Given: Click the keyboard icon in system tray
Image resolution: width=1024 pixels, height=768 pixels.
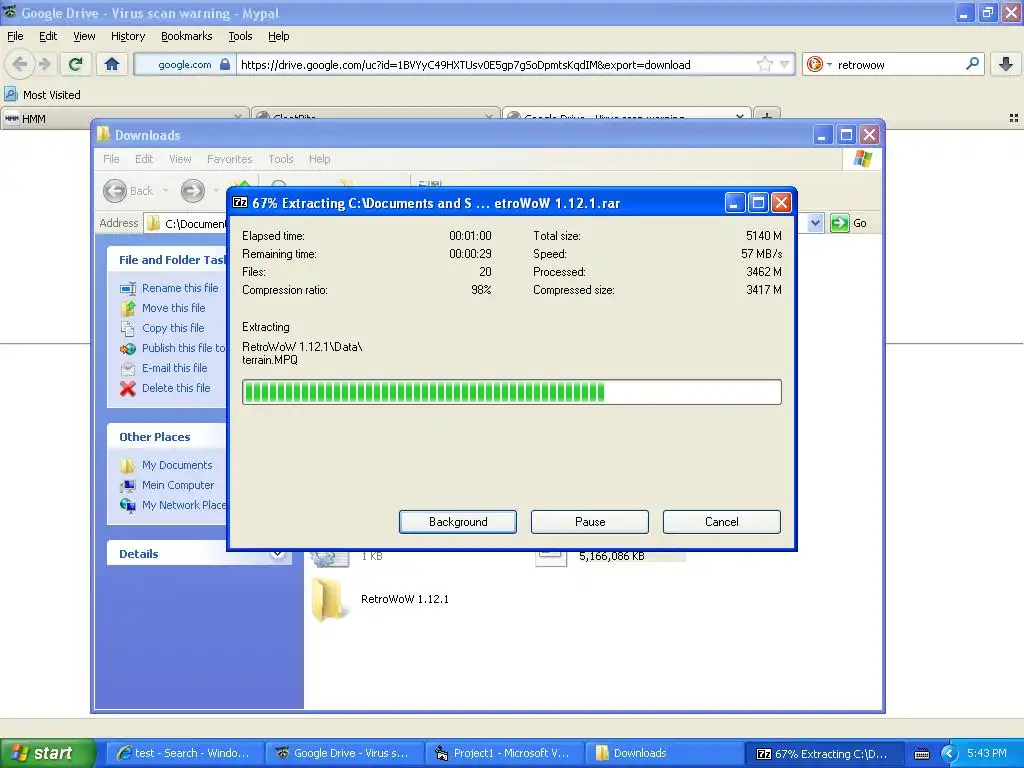Looking at the screenshot, I should click(921, 754).
